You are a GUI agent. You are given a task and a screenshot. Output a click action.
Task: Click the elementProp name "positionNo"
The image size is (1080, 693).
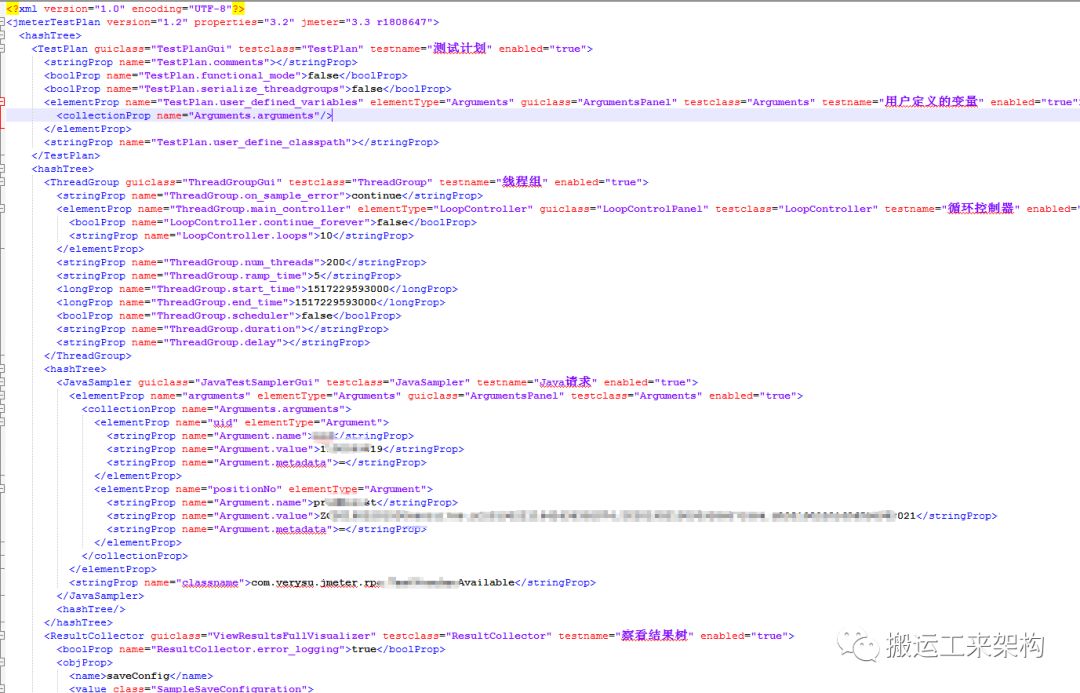click(x=245, y=489)
